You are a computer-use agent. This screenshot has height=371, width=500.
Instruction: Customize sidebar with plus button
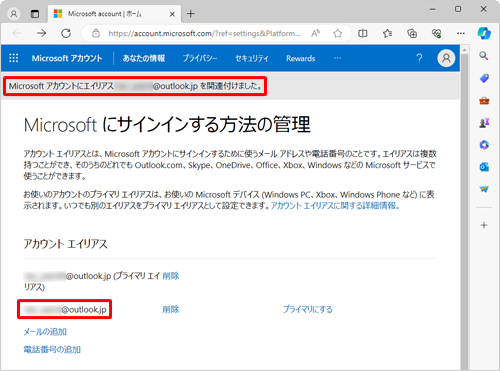484,225
